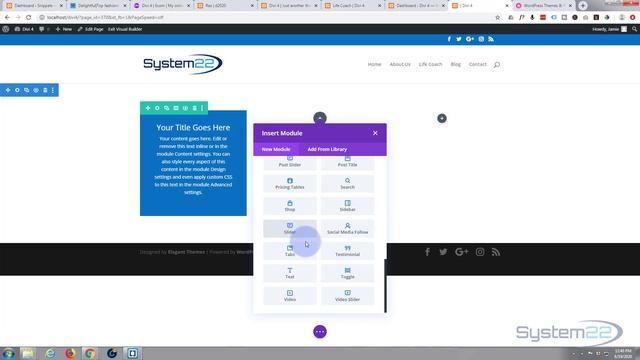Insert the Text module
640x360 pixels.
click(x=290, y=273)
